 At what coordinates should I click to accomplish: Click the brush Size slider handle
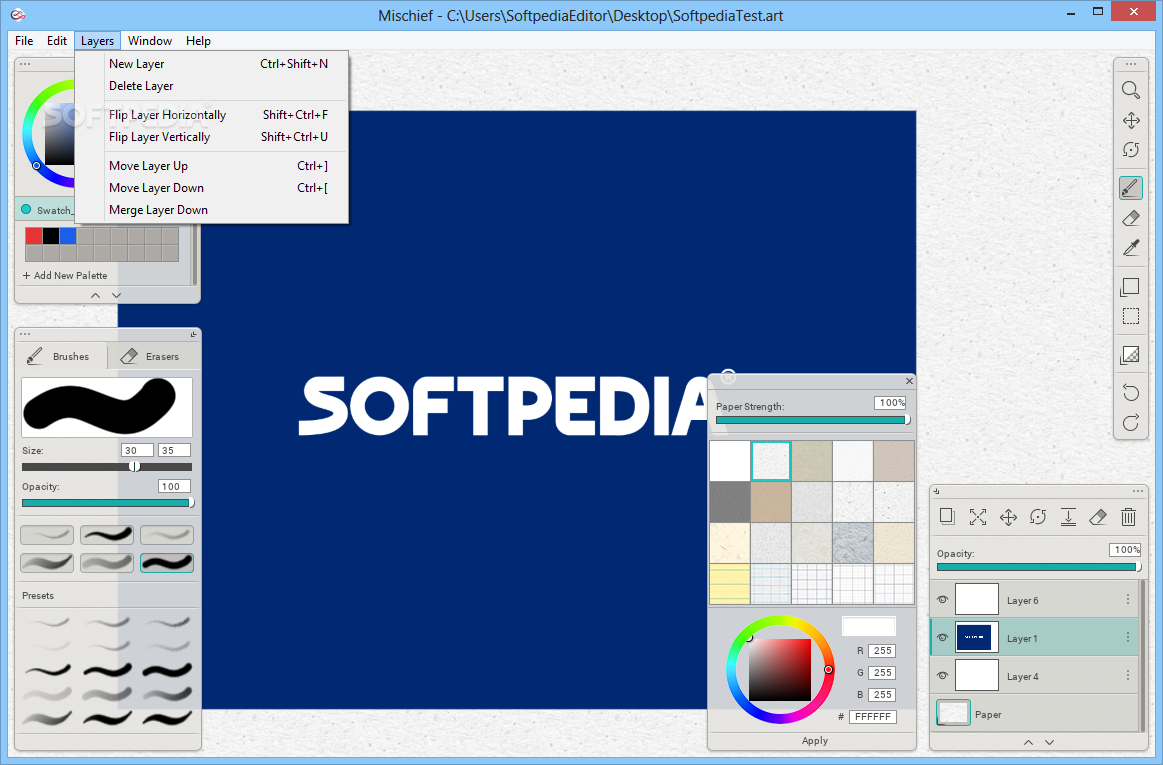coord(134,467)
